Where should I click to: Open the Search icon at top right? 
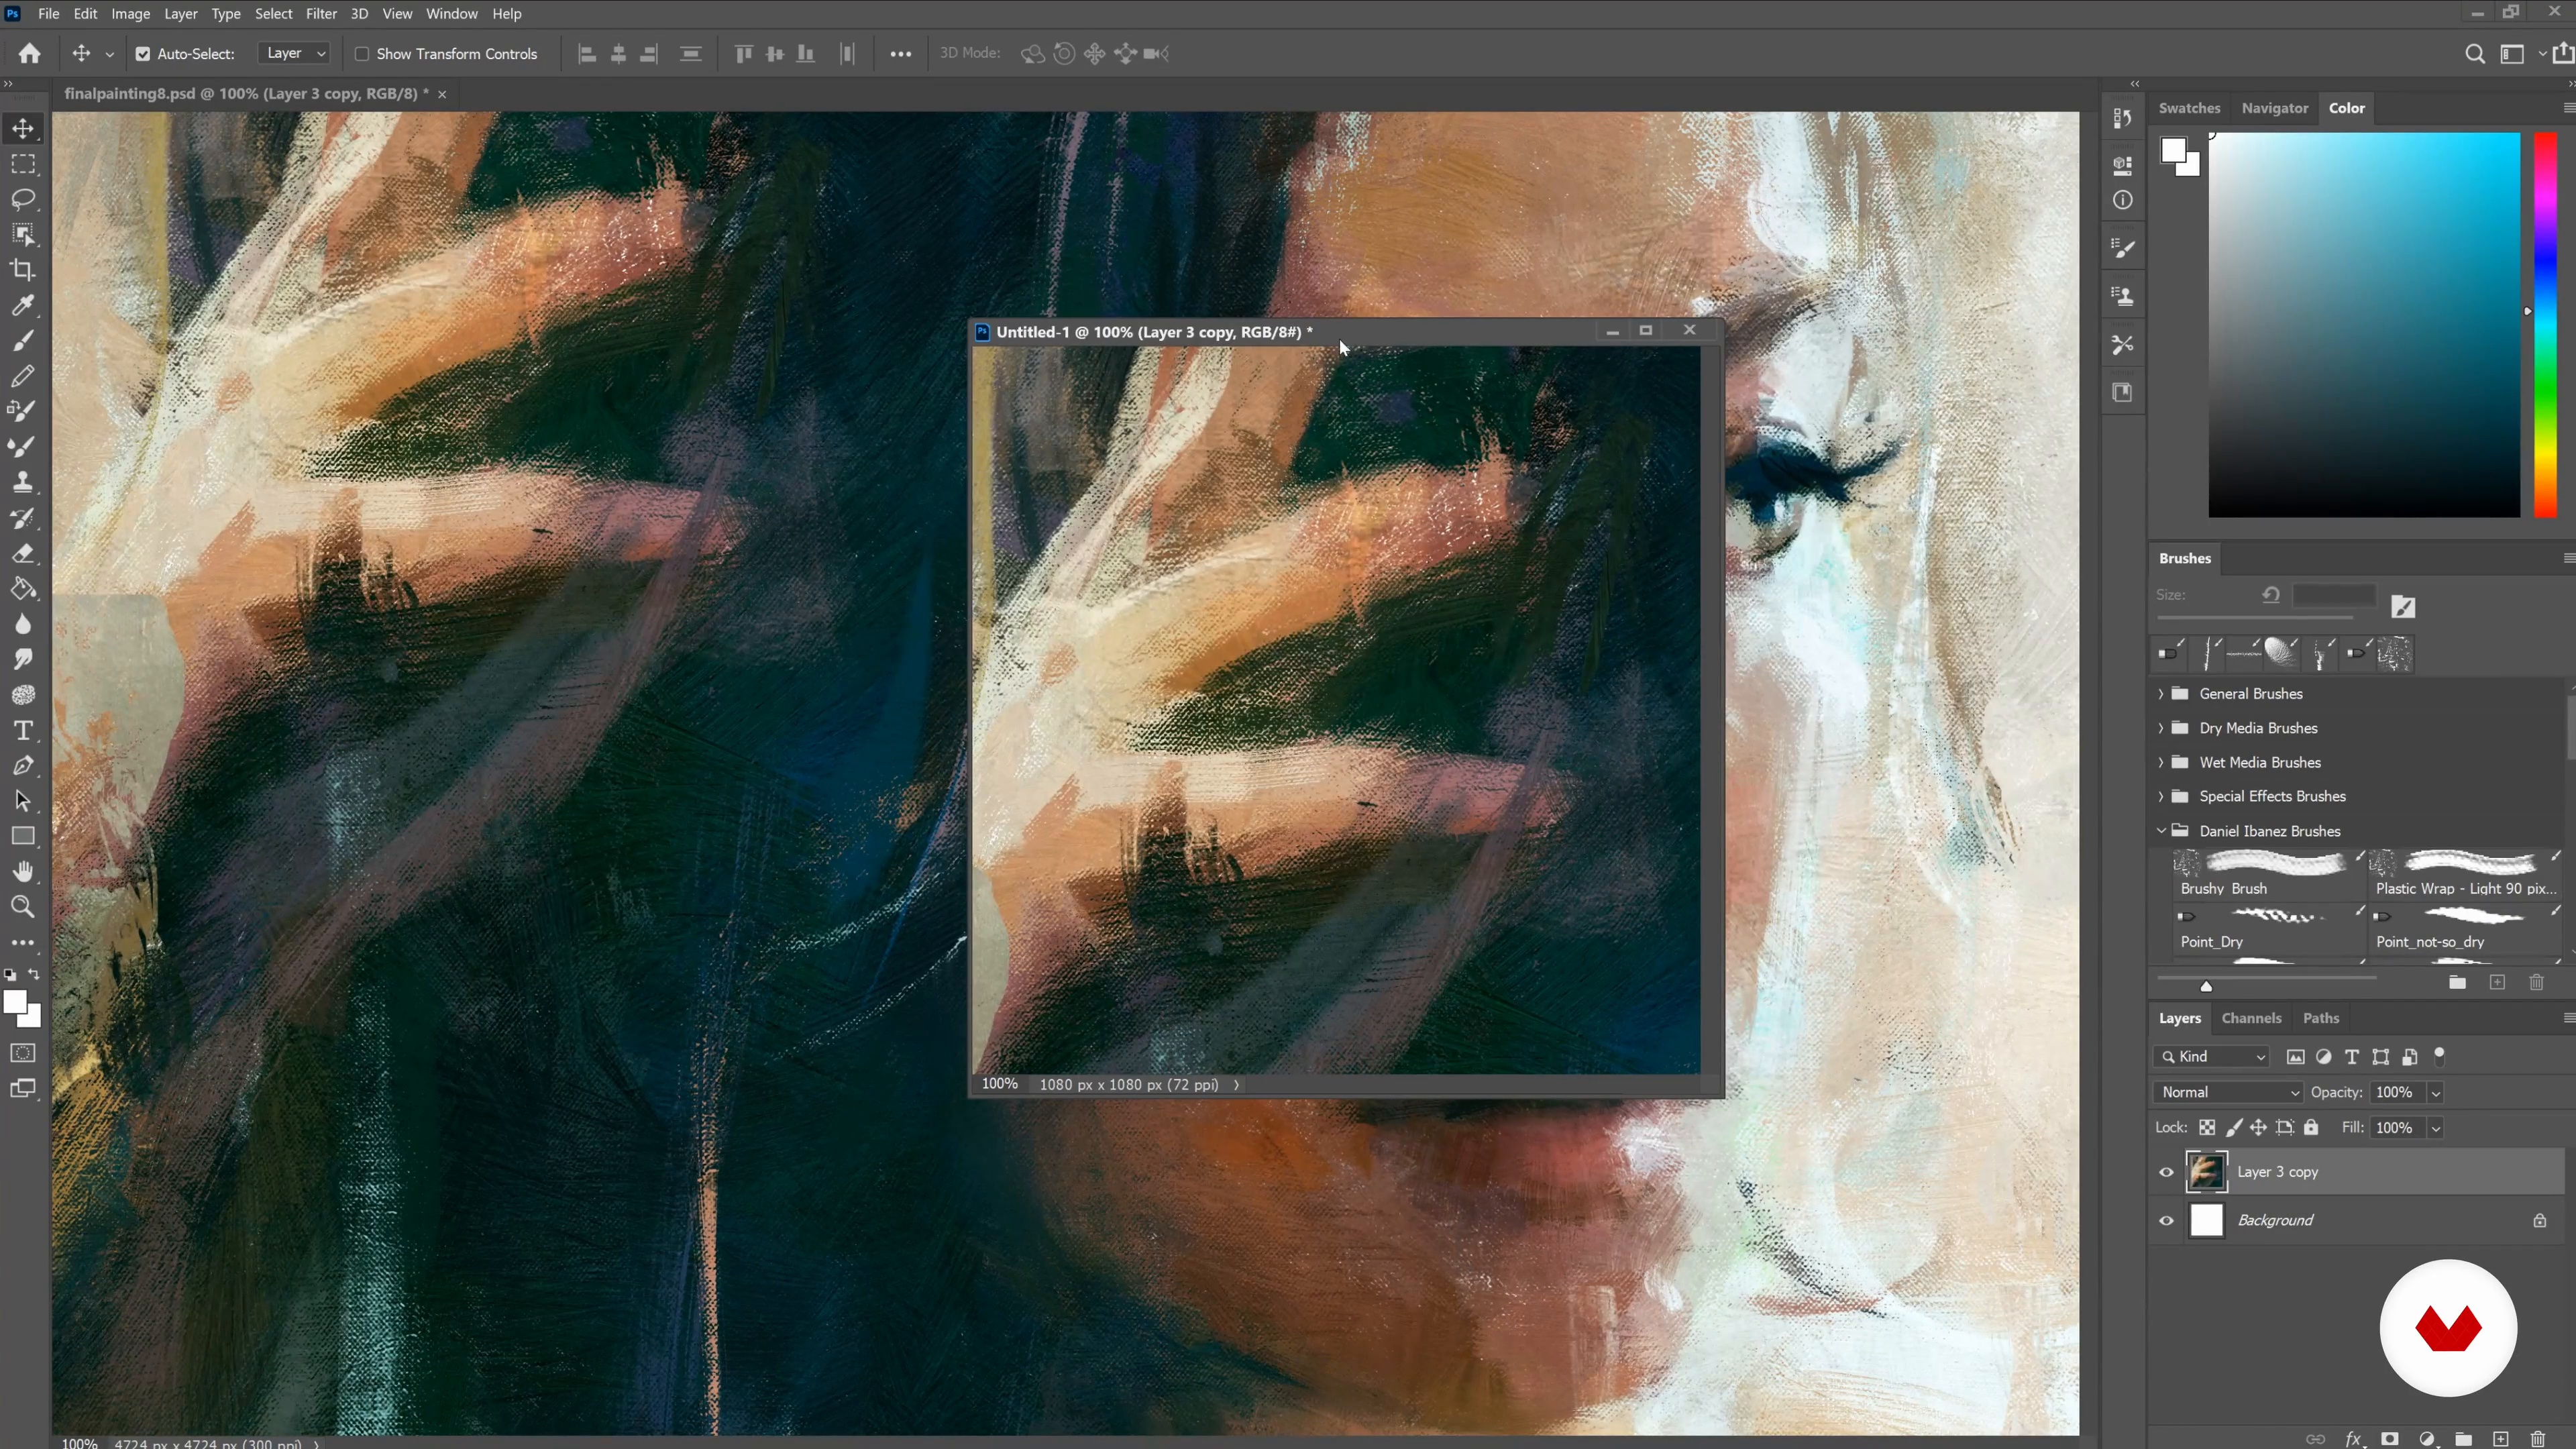point(2474,54)
